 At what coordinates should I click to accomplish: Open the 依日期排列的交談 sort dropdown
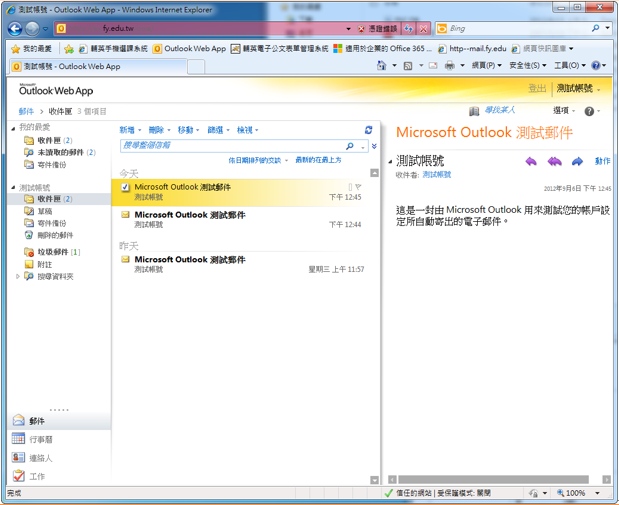click(258, 160)
